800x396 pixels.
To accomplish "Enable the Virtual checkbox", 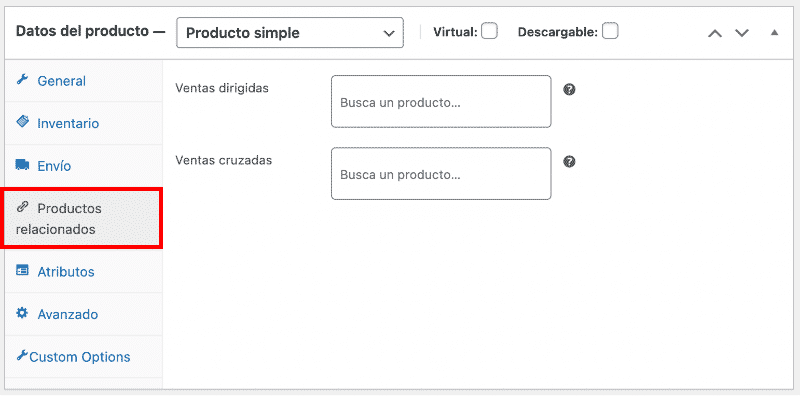I will point(490,32).
